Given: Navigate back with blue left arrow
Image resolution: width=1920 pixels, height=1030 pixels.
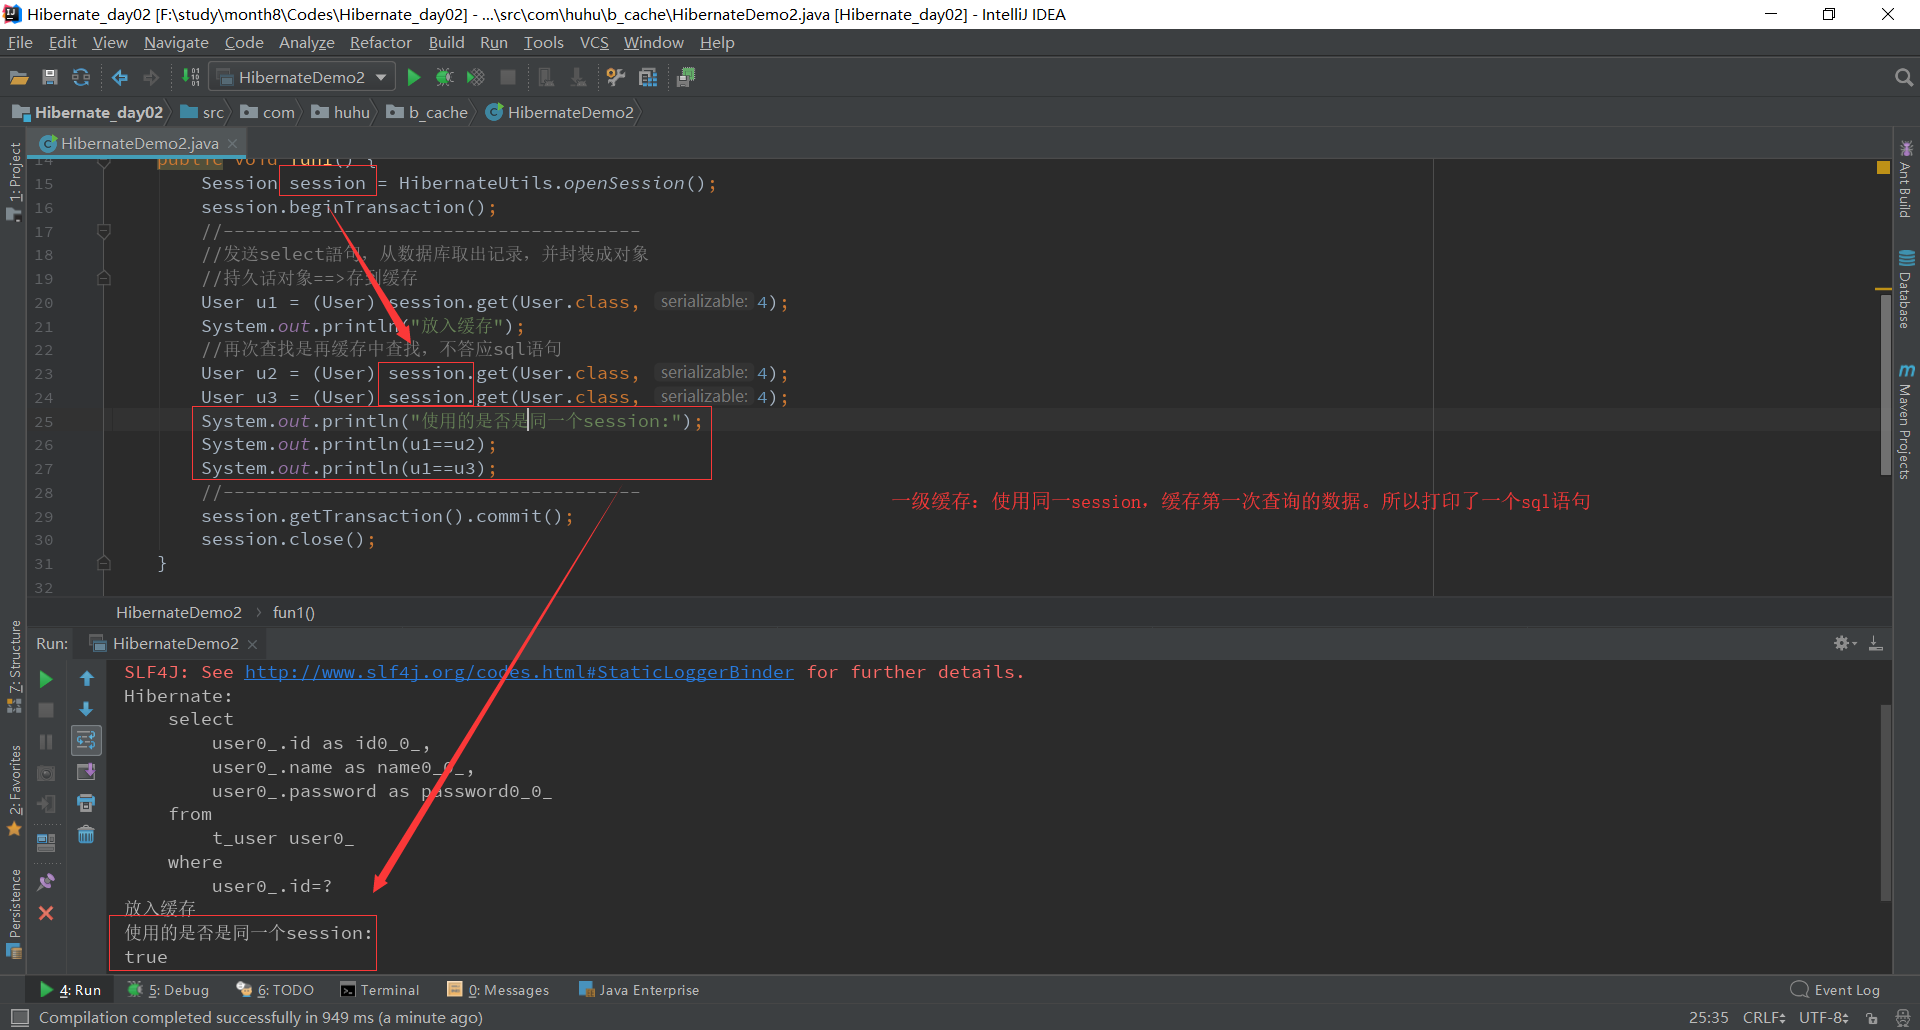Looking at the screenshot, I should (120, 77).
